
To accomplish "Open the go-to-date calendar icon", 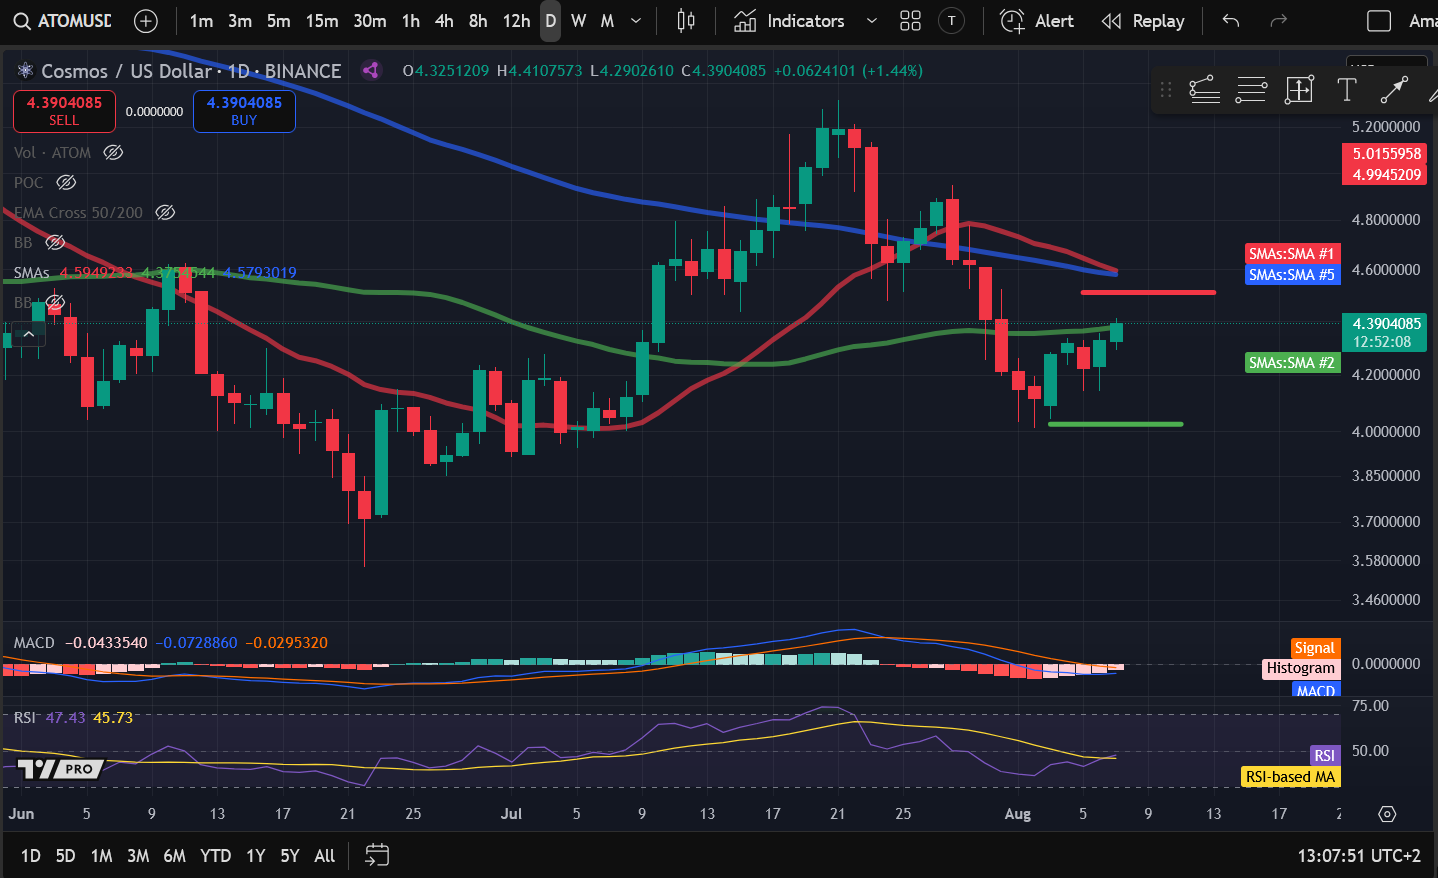I will click(x=377, y=855).
